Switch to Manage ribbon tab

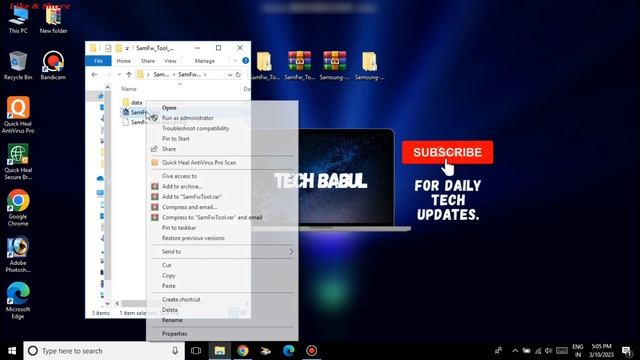coord(204,61)
